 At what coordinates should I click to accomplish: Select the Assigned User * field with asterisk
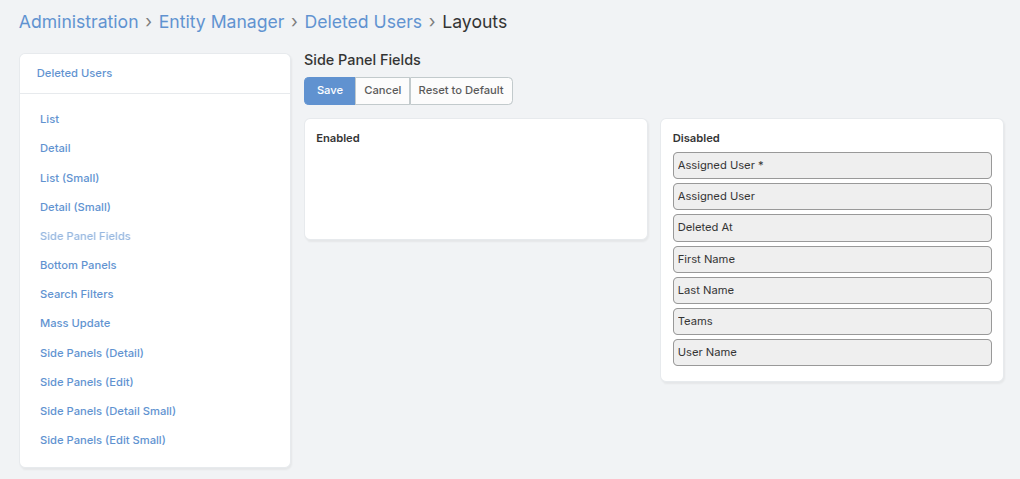831,165
